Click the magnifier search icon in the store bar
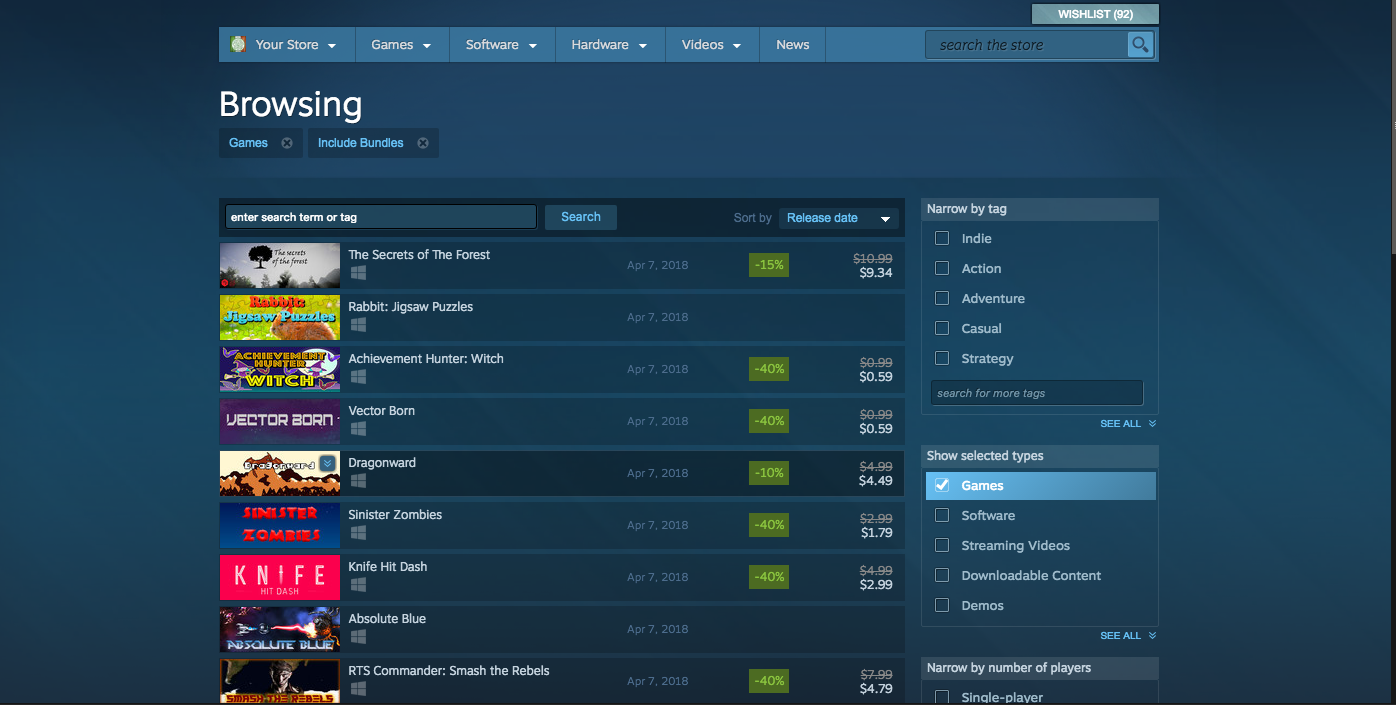Image resolution: width=1396 pixels, height=705 pixels. tap(1139, 45)
